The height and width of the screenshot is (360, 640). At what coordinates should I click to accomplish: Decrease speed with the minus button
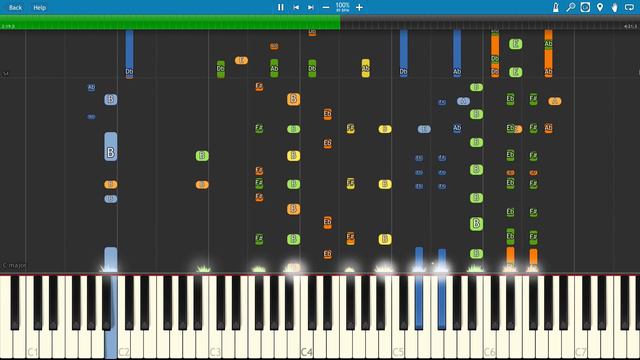[326, 7]
